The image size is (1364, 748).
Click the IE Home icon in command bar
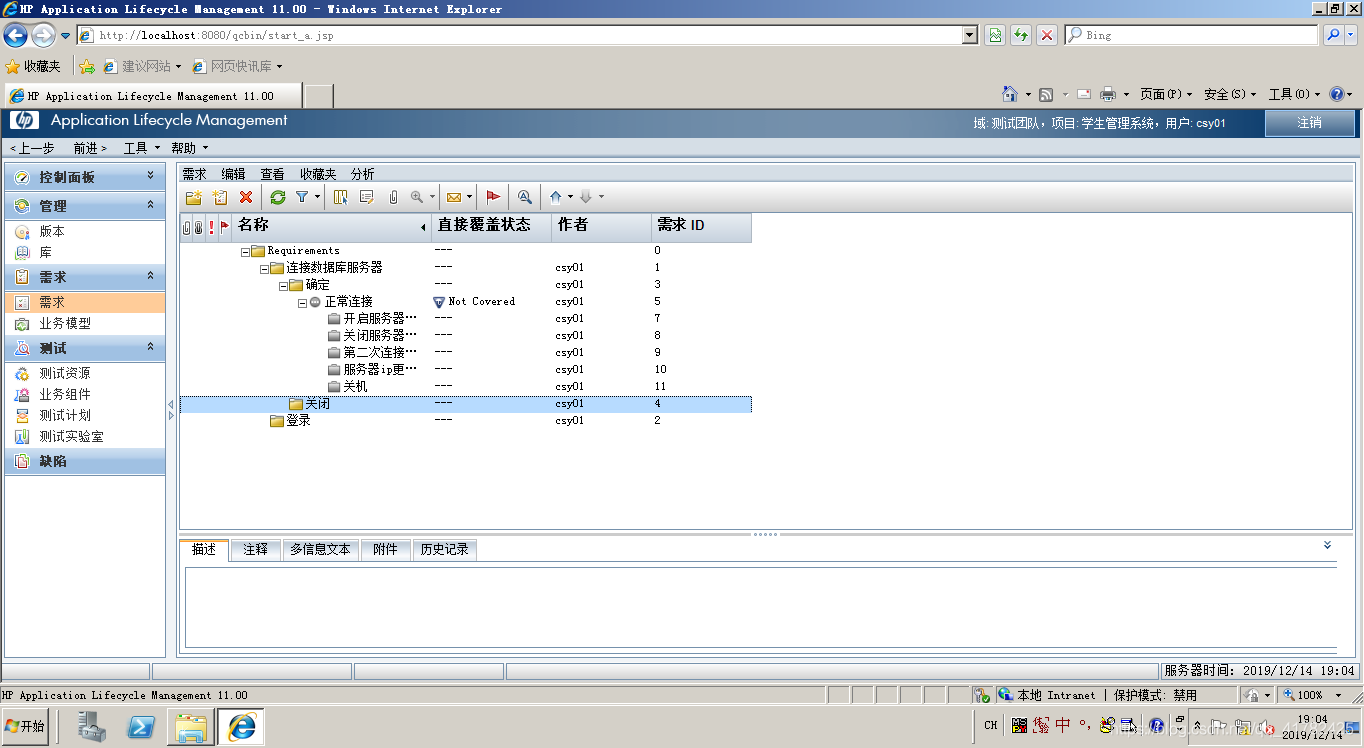(x=1010, y=94)
